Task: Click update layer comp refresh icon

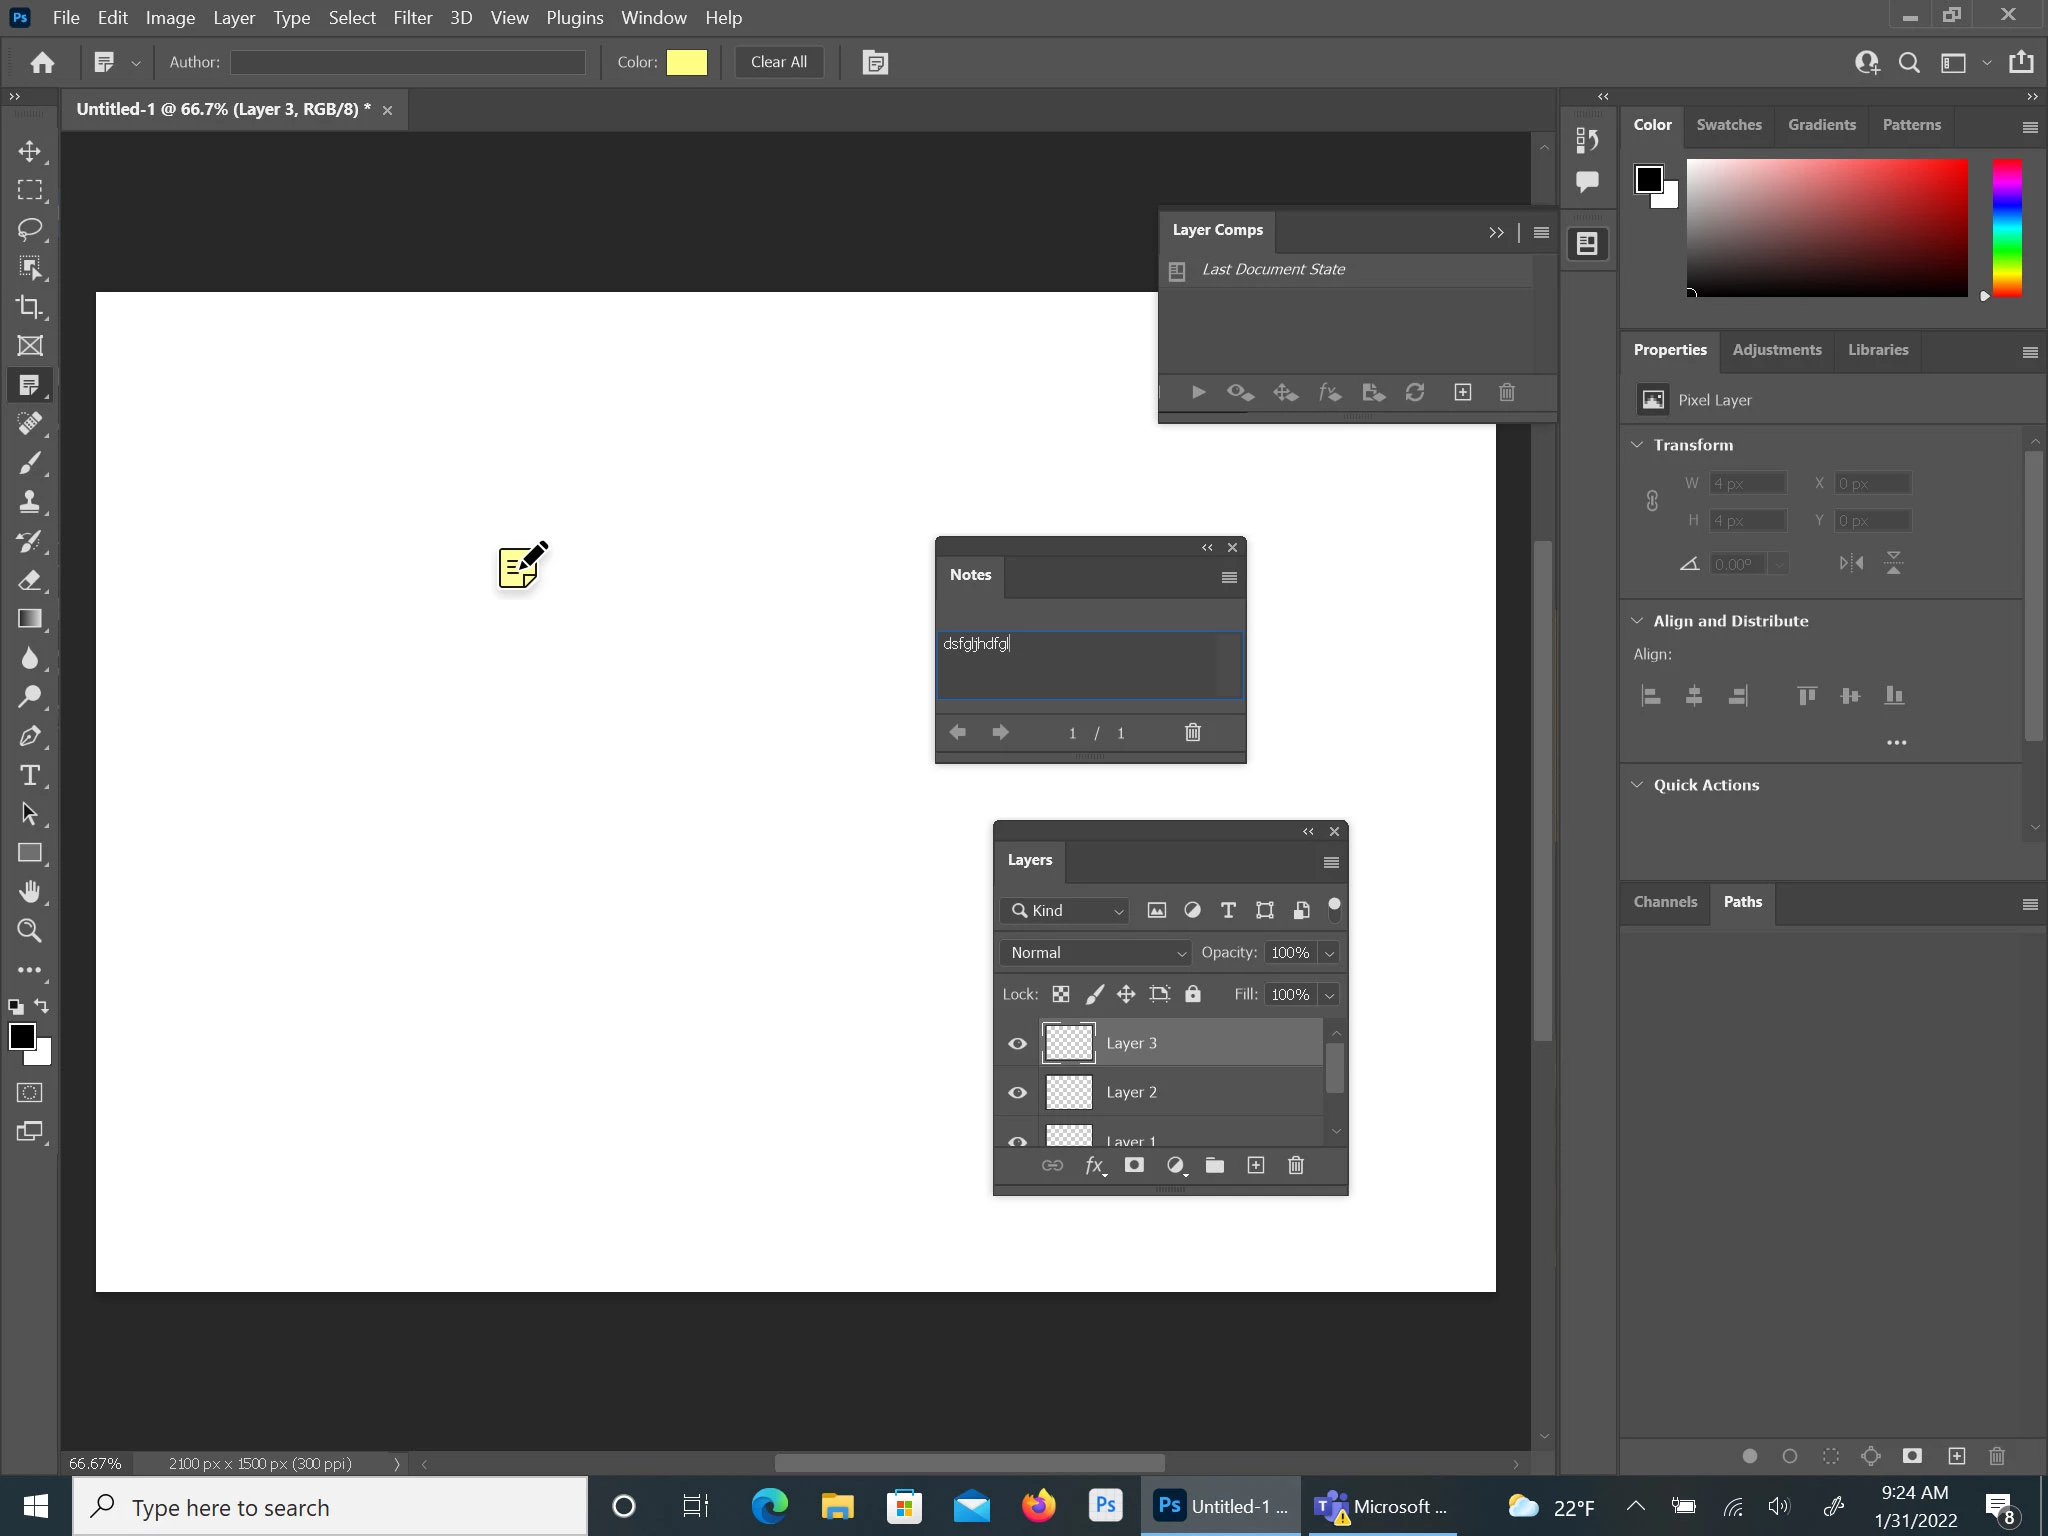Action: pos(1414,393)
